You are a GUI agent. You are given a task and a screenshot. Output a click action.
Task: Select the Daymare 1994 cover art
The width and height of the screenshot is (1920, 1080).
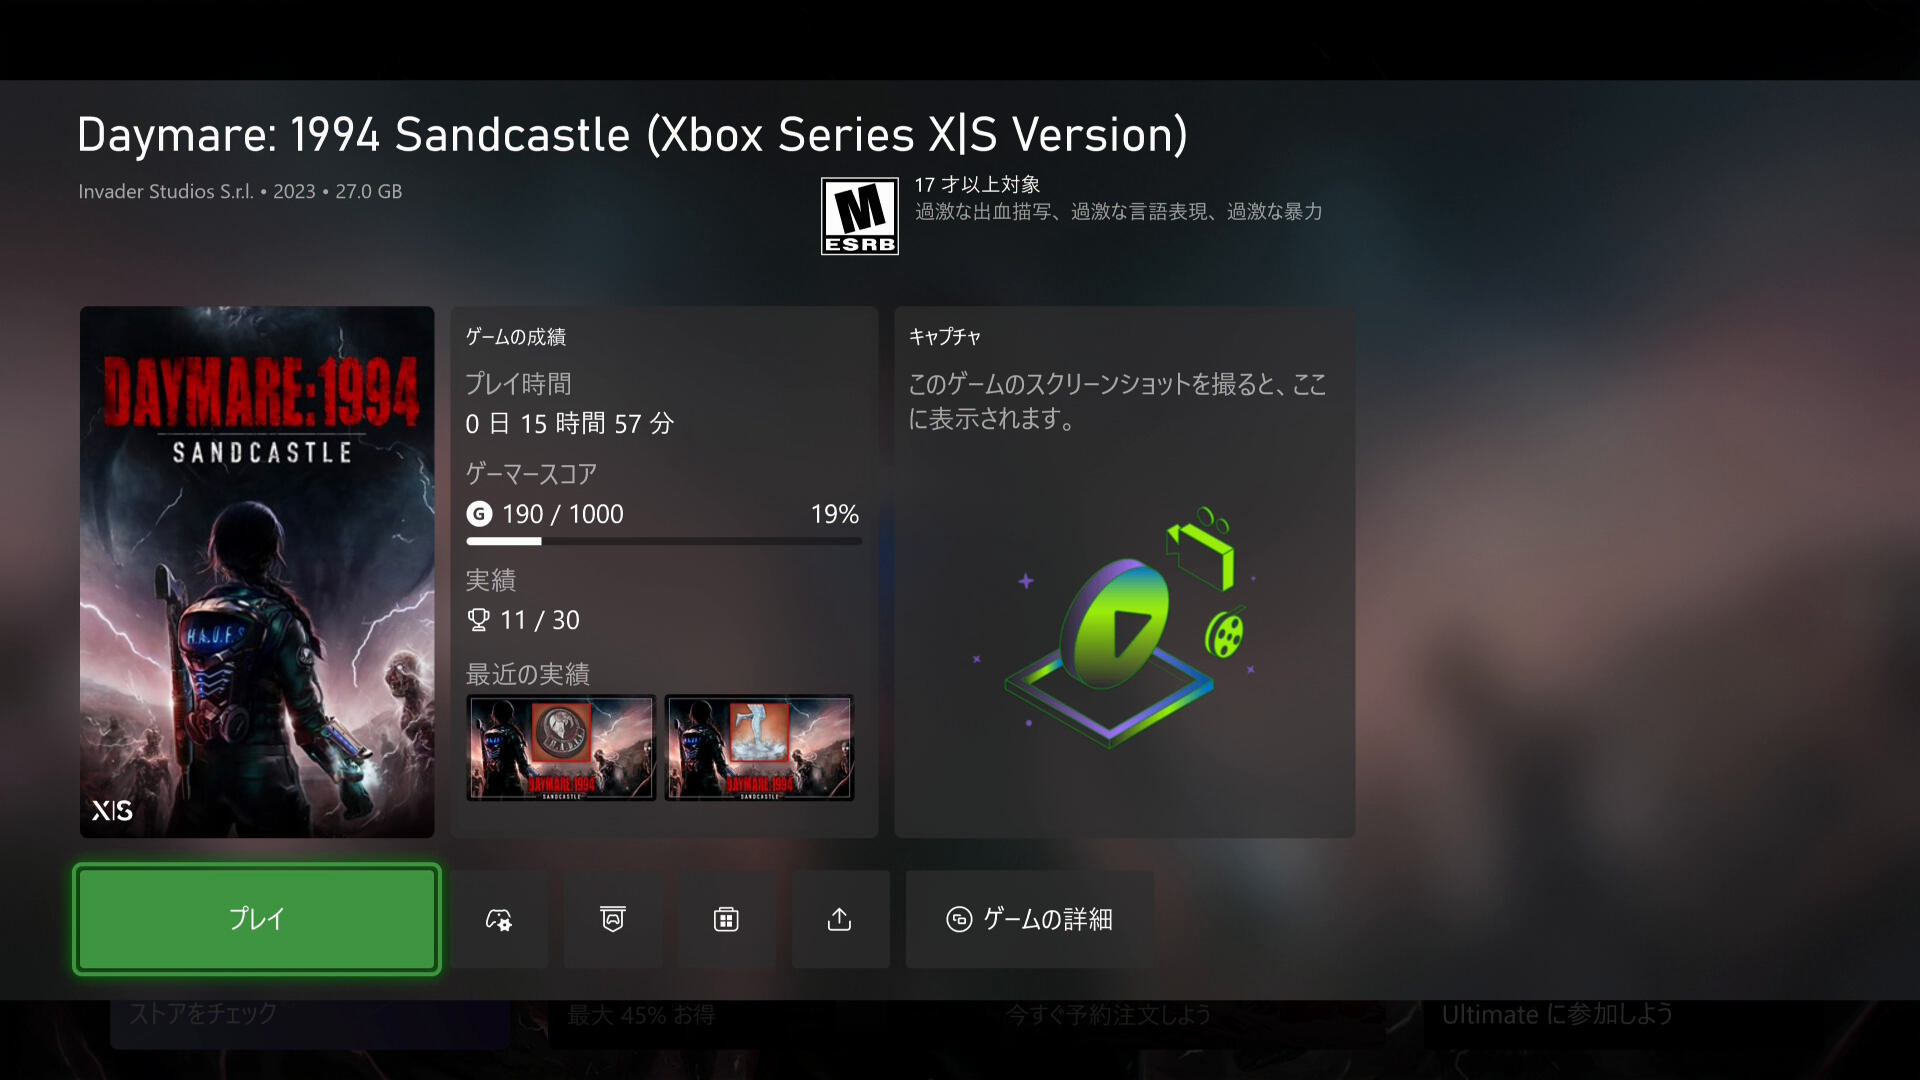pyautogui.click(x=257, y=572)
